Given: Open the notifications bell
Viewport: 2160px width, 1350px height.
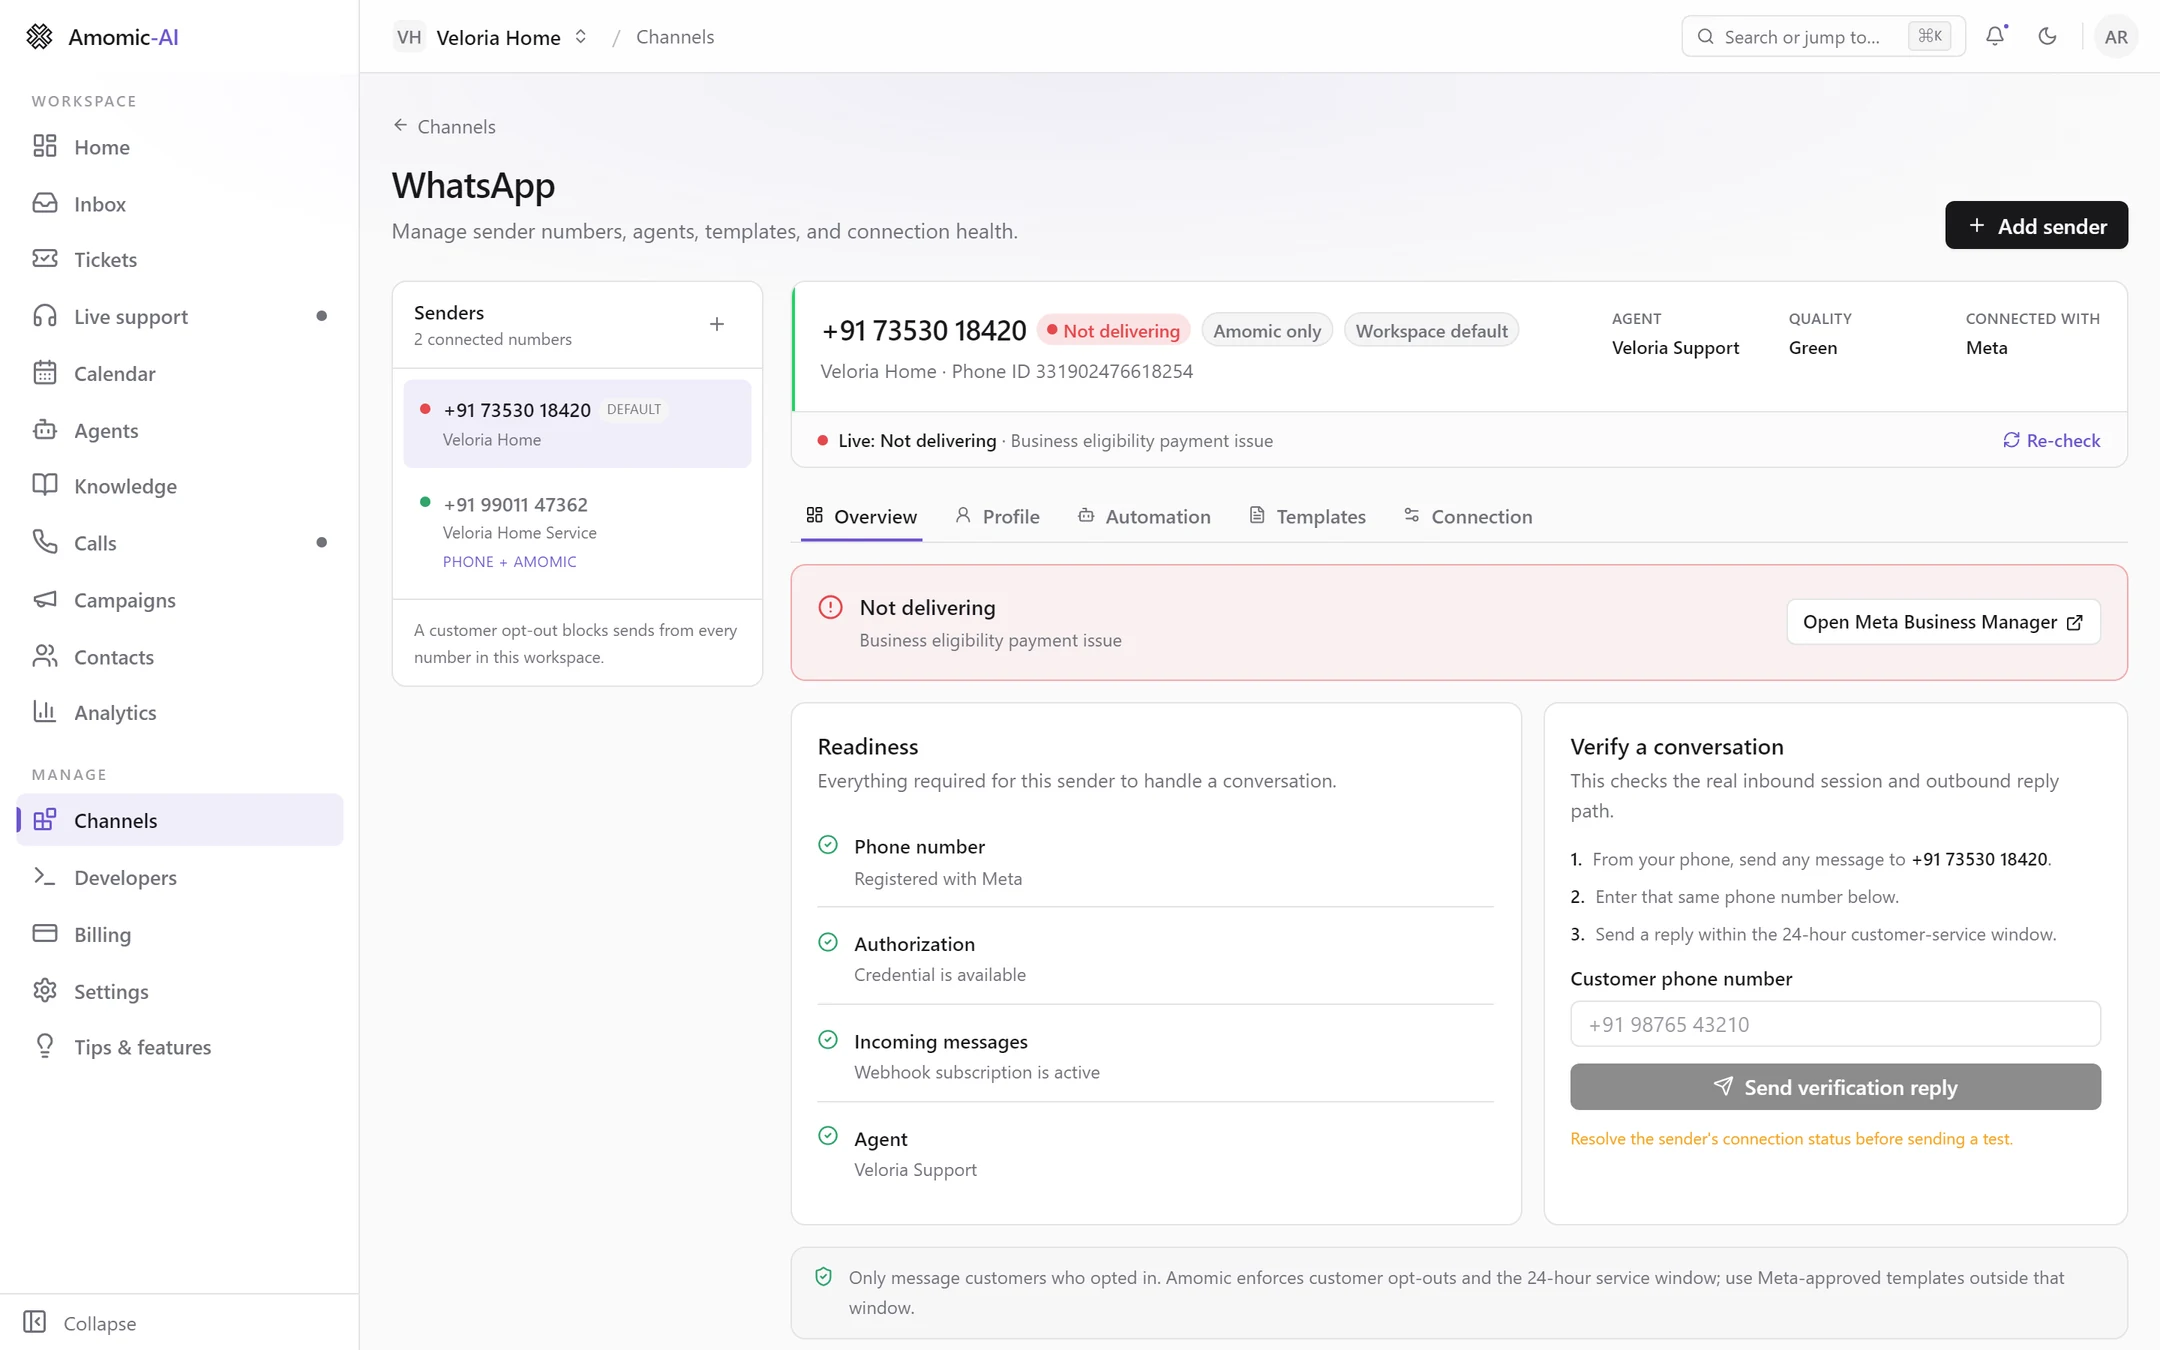Looking at the screenshot, I should 1995,36.
